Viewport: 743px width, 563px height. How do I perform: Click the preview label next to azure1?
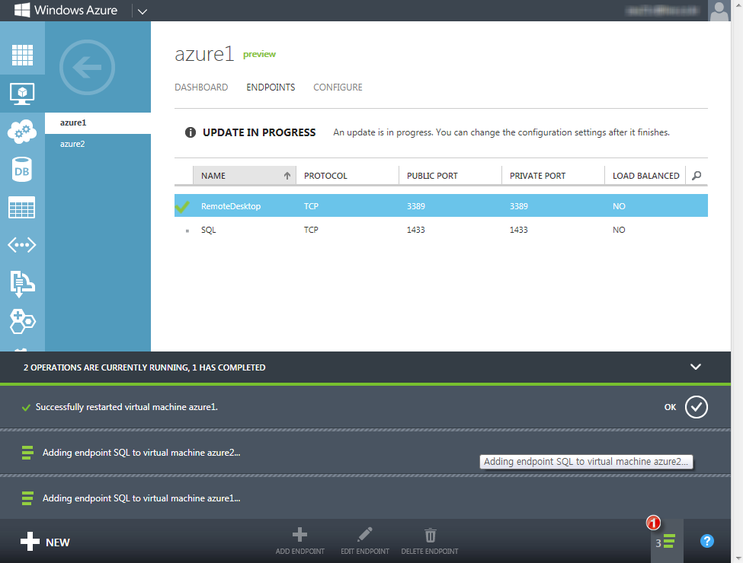pyautogui.click(x=259, y=54)
